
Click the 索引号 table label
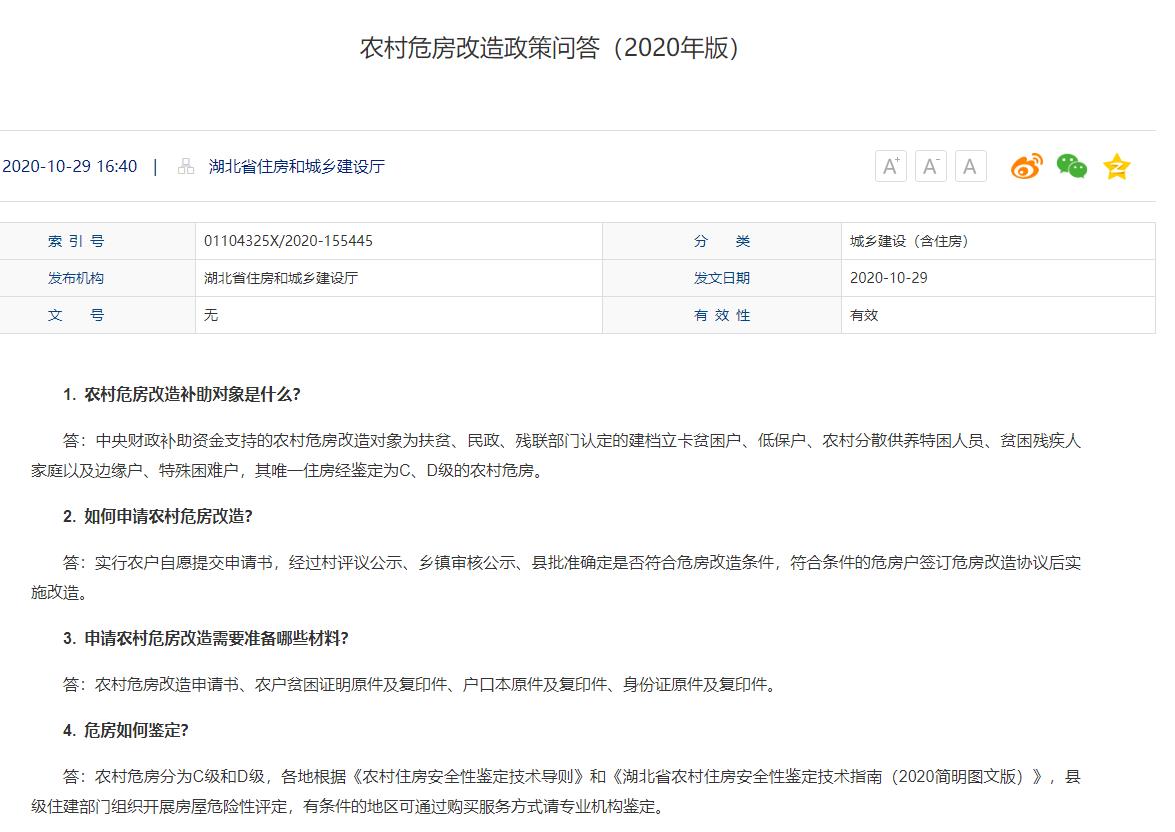coord(76,241)
